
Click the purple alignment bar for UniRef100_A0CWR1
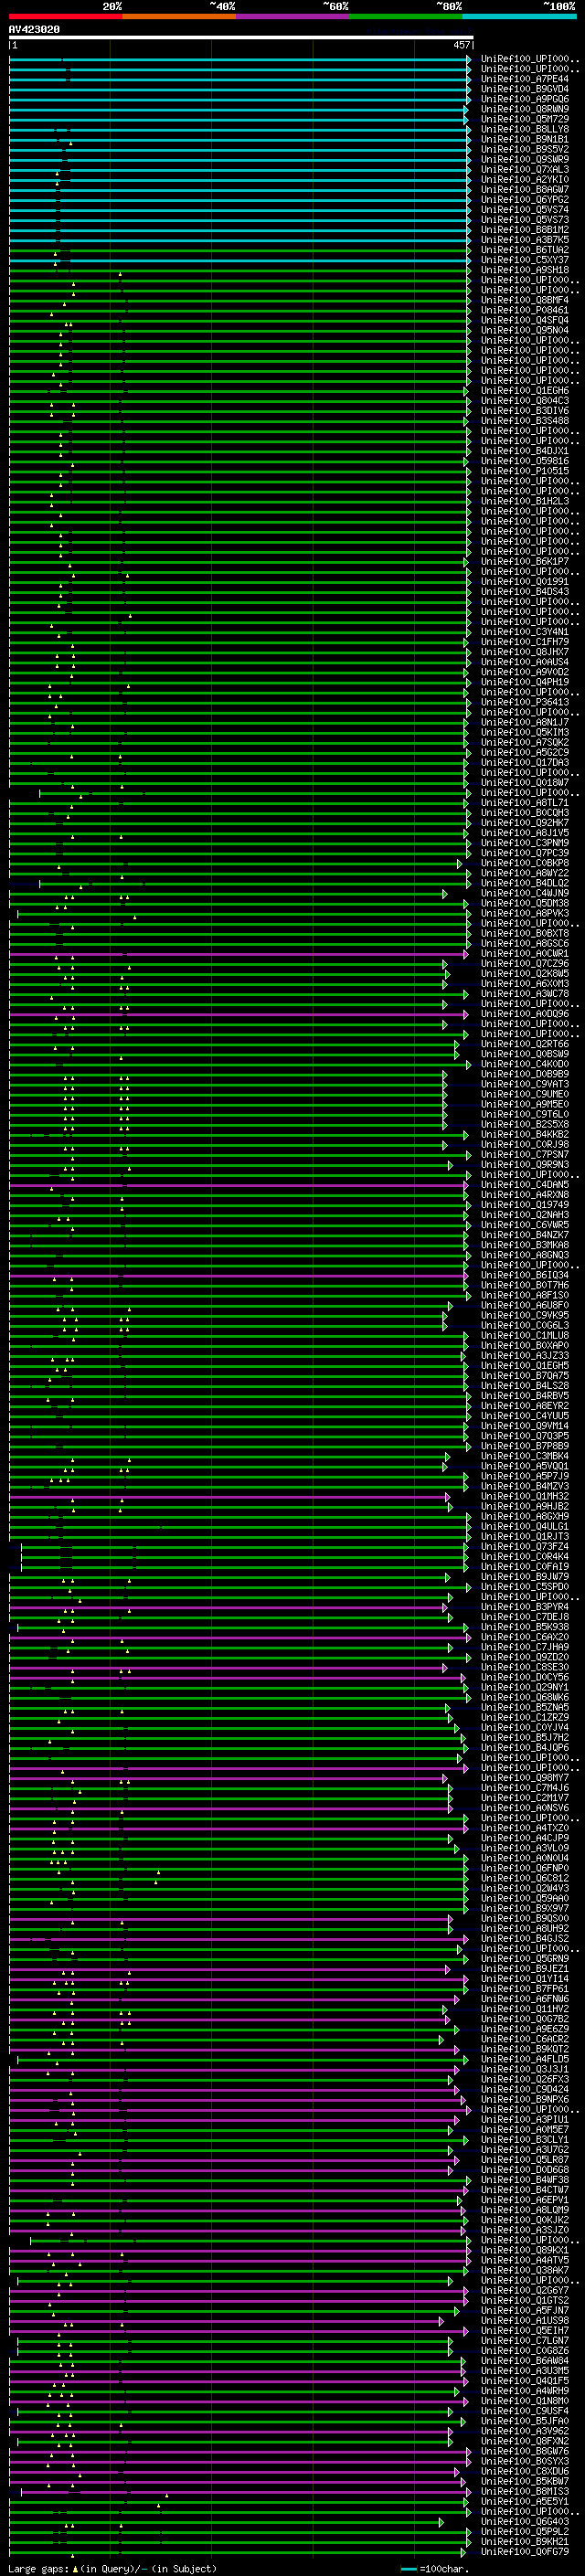pos(240,953)
